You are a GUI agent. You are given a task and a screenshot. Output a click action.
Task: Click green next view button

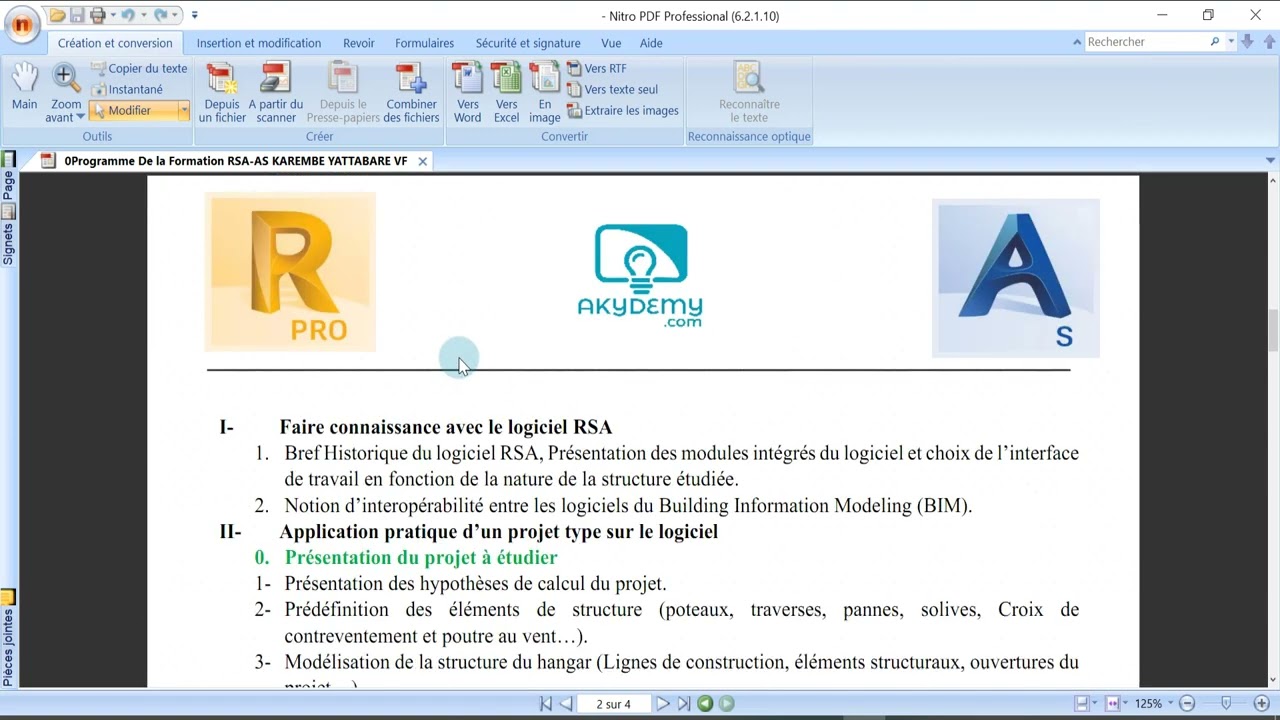tap(727, 704)
